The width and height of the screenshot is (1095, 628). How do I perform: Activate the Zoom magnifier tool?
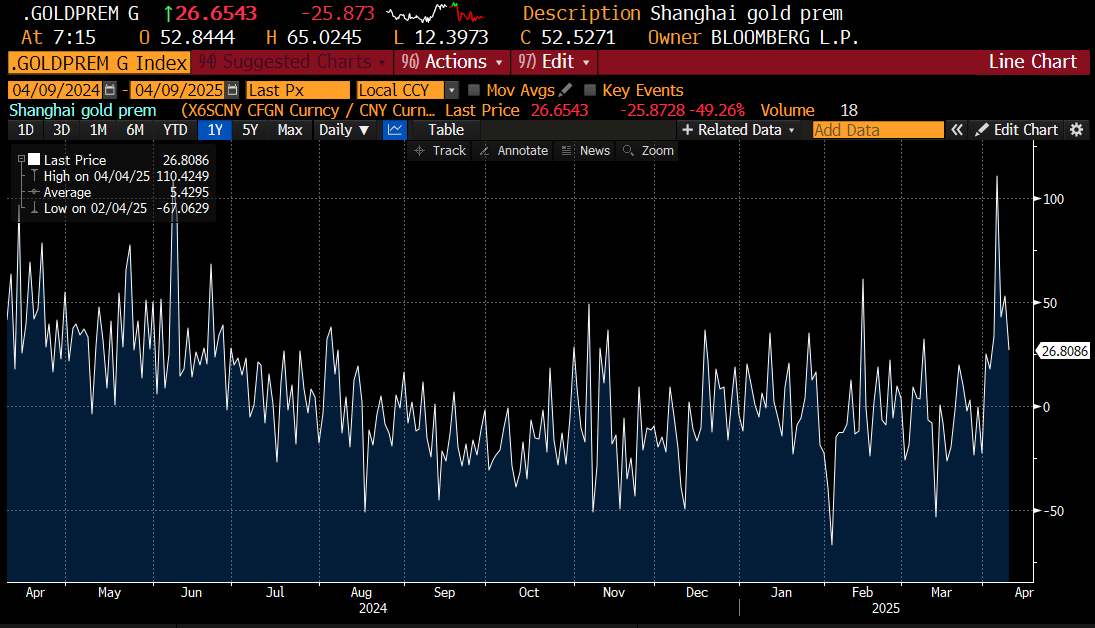point(648,151)
